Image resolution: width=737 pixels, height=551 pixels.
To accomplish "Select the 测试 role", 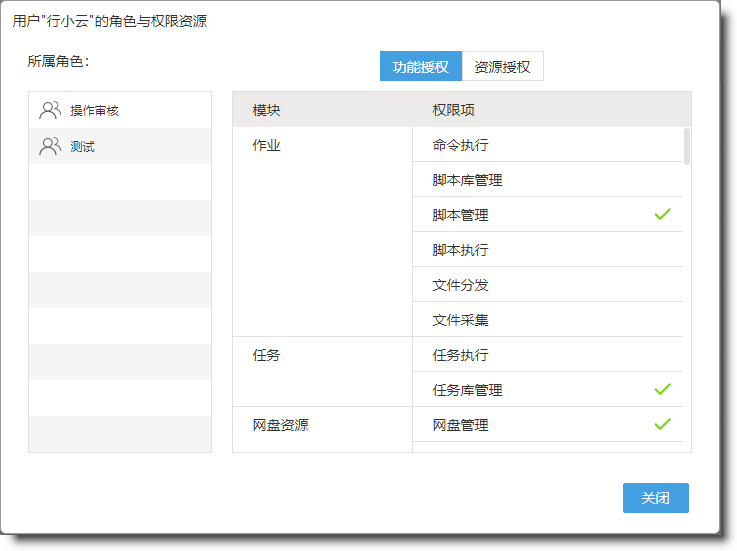I will coord(83,146).
